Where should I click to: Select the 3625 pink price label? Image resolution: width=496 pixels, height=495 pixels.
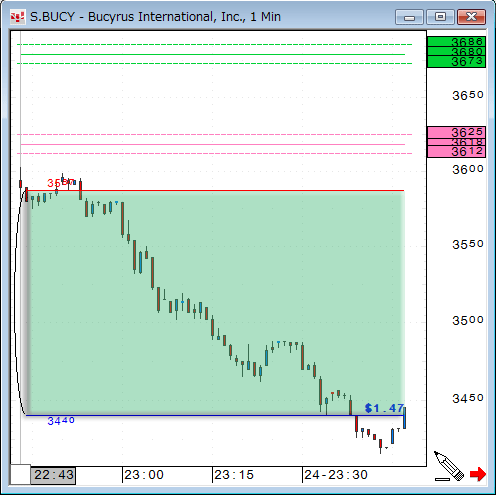(x=456, y=132)
